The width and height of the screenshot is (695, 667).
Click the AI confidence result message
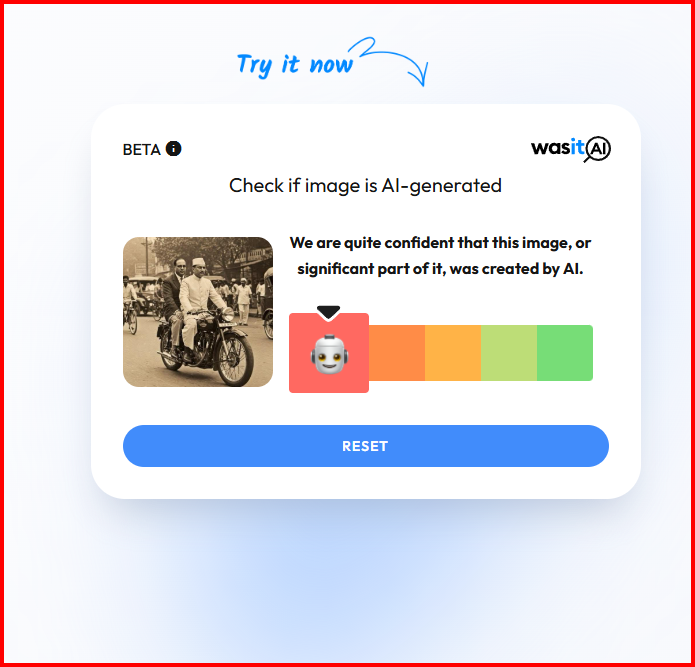click(x=440, y=256)
